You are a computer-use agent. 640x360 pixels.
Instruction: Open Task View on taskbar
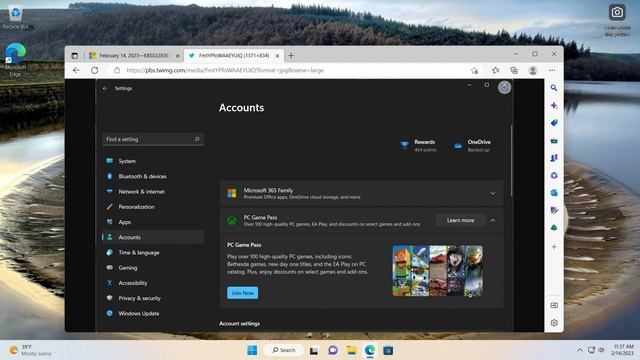pyautogui.click(x=313, y=351)
